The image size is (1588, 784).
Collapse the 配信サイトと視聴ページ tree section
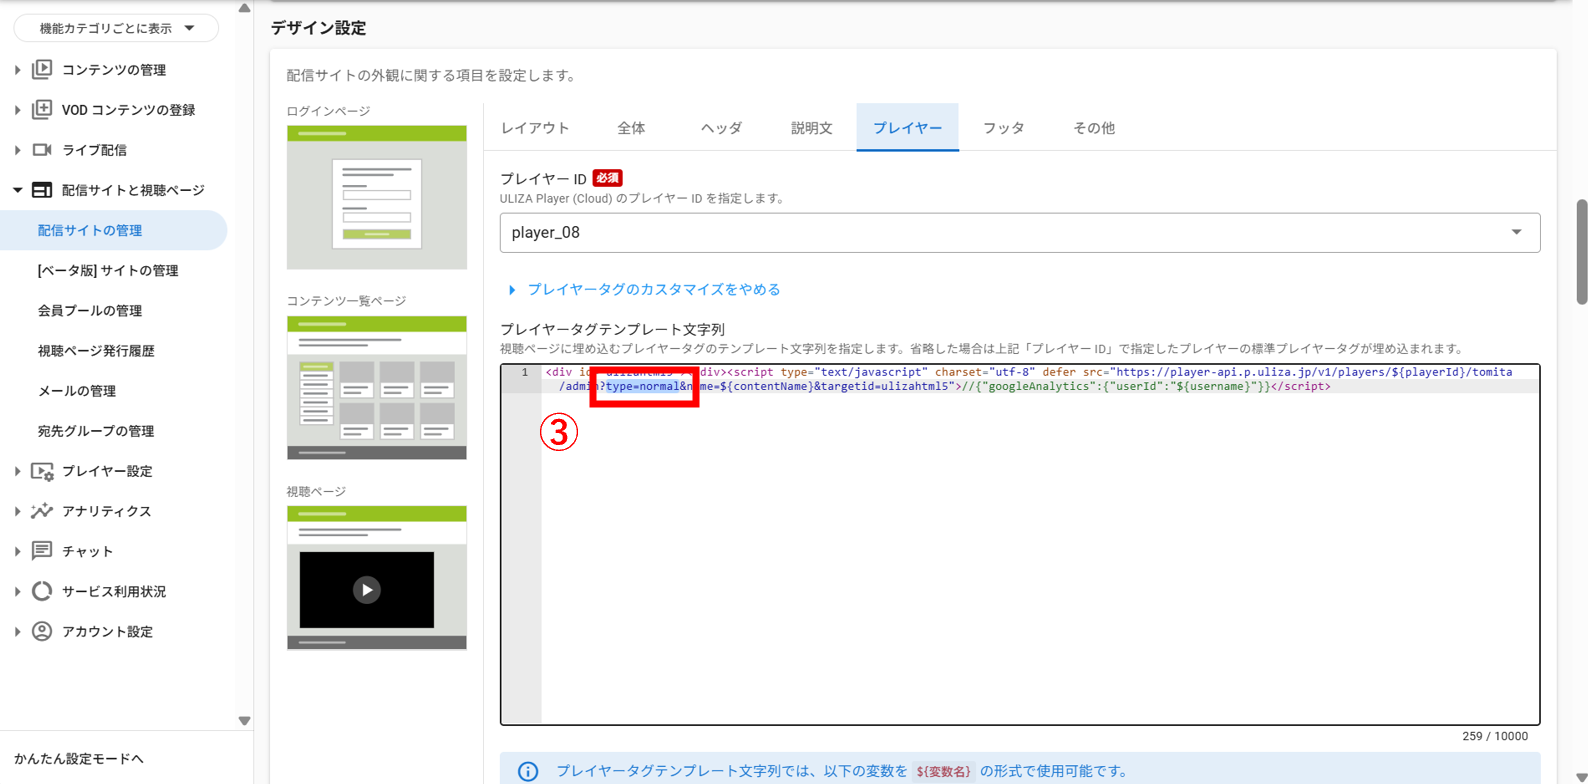(18, 190)
